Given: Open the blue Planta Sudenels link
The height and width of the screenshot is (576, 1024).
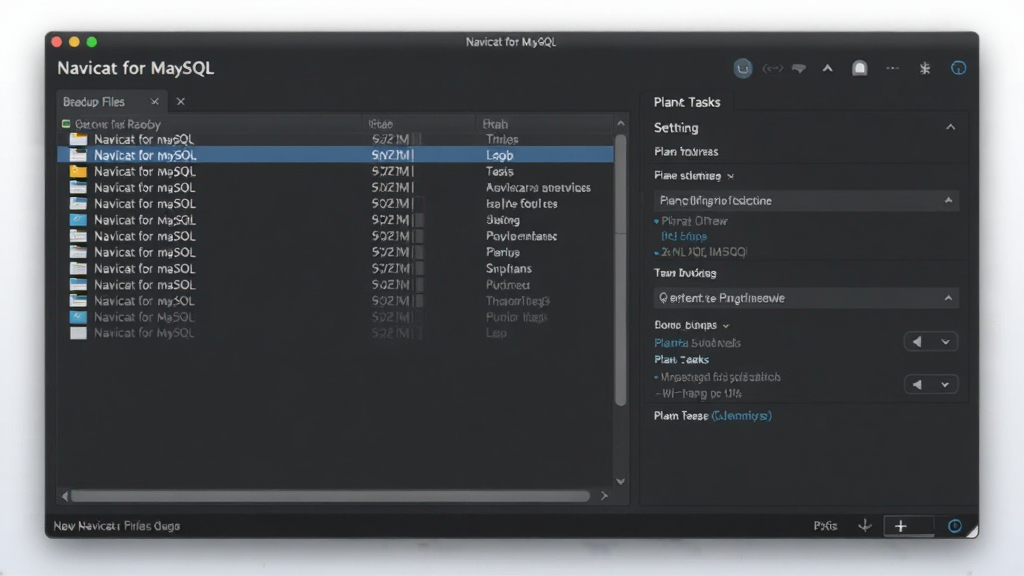Looking at the screenshot, I should click(x=697, y=342).
